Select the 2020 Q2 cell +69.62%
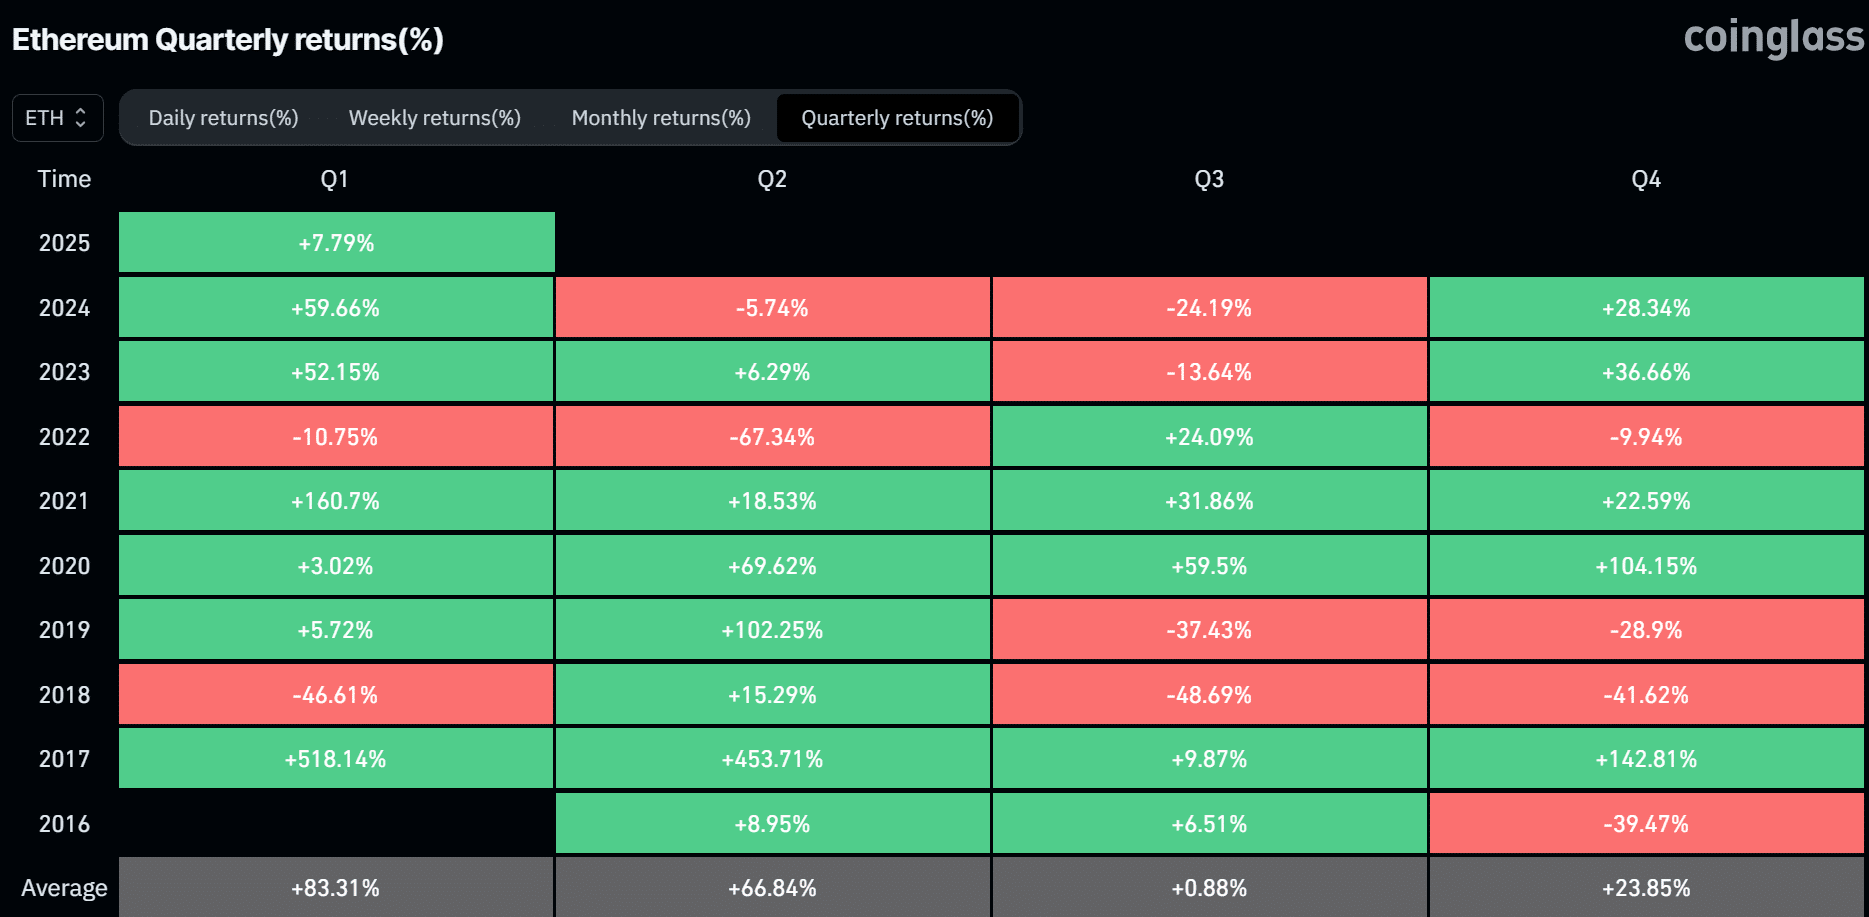 pos(773,565)
